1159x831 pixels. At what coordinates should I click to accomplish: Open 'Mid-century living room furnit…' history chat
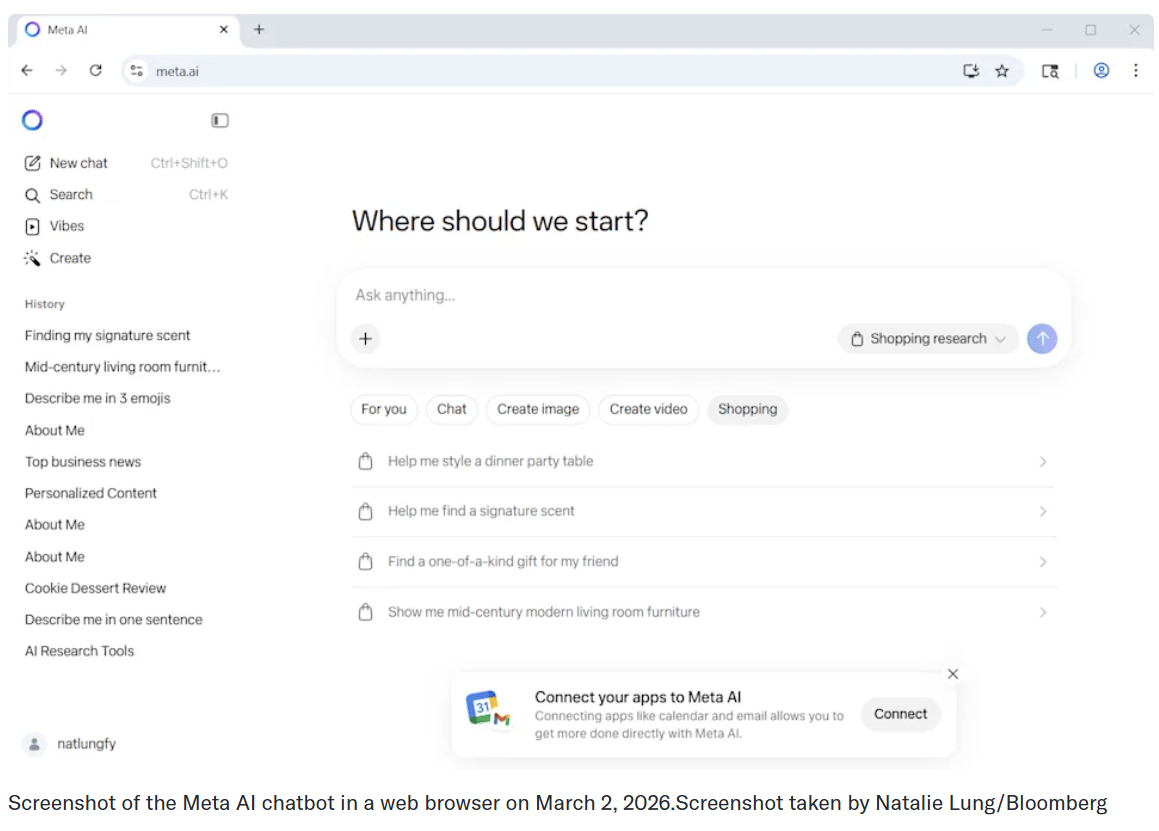(123, 367)
